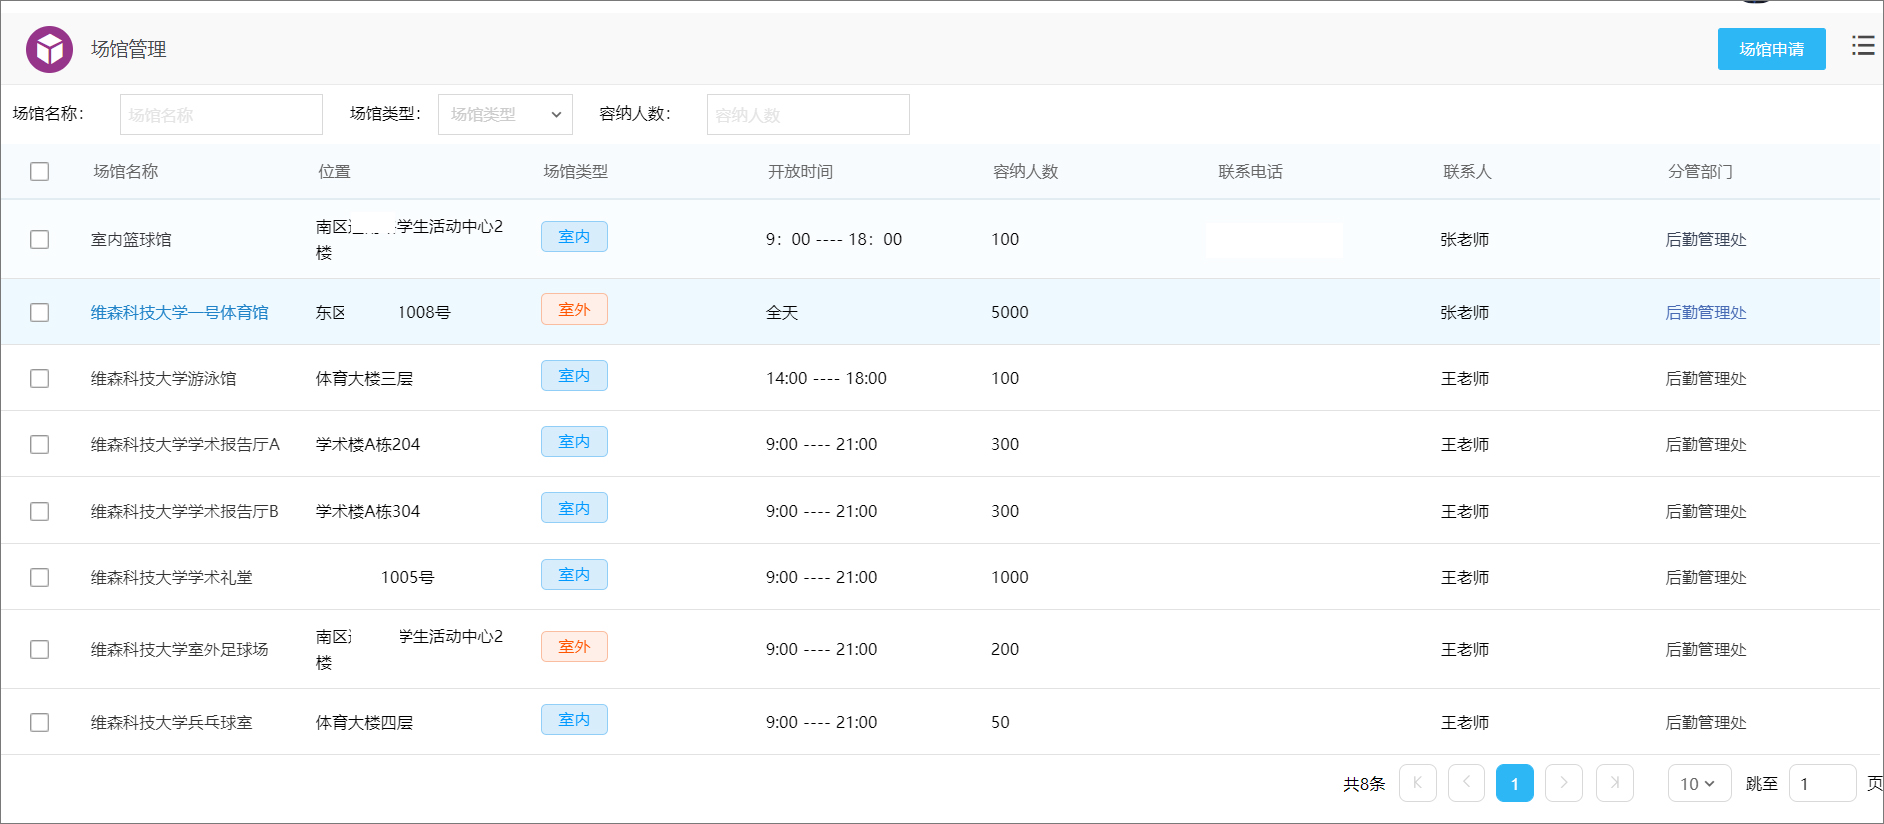Go to next page arrow
Viewport: 1884px width, 824px height.
1564,783
